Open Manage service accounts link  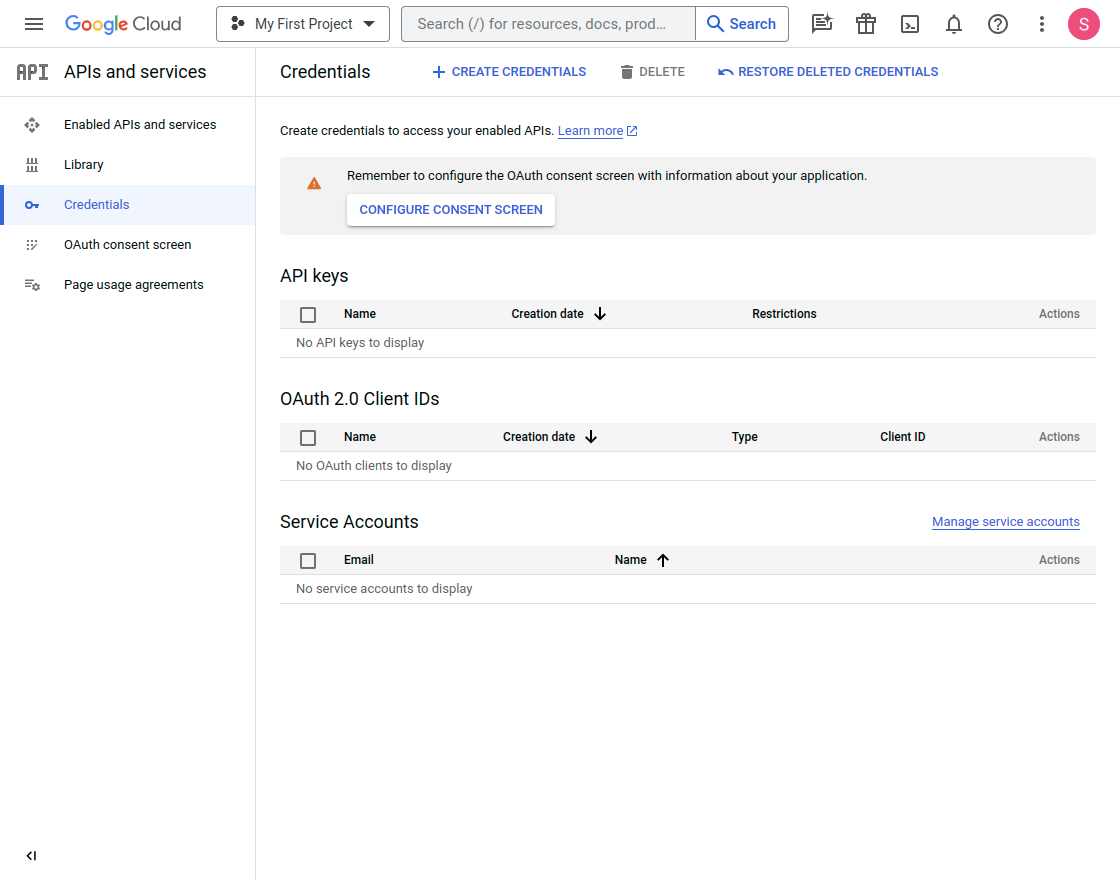pos(1006,522)
